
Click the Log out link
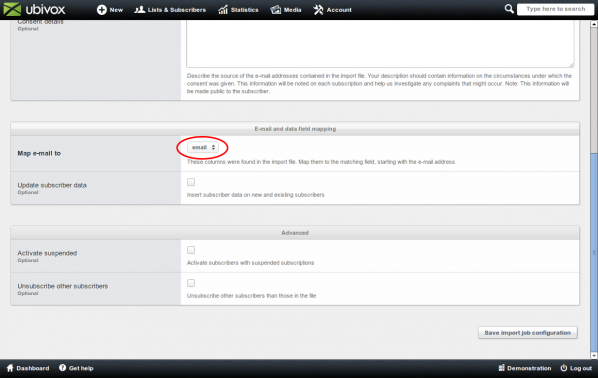[x=576, y=368]
